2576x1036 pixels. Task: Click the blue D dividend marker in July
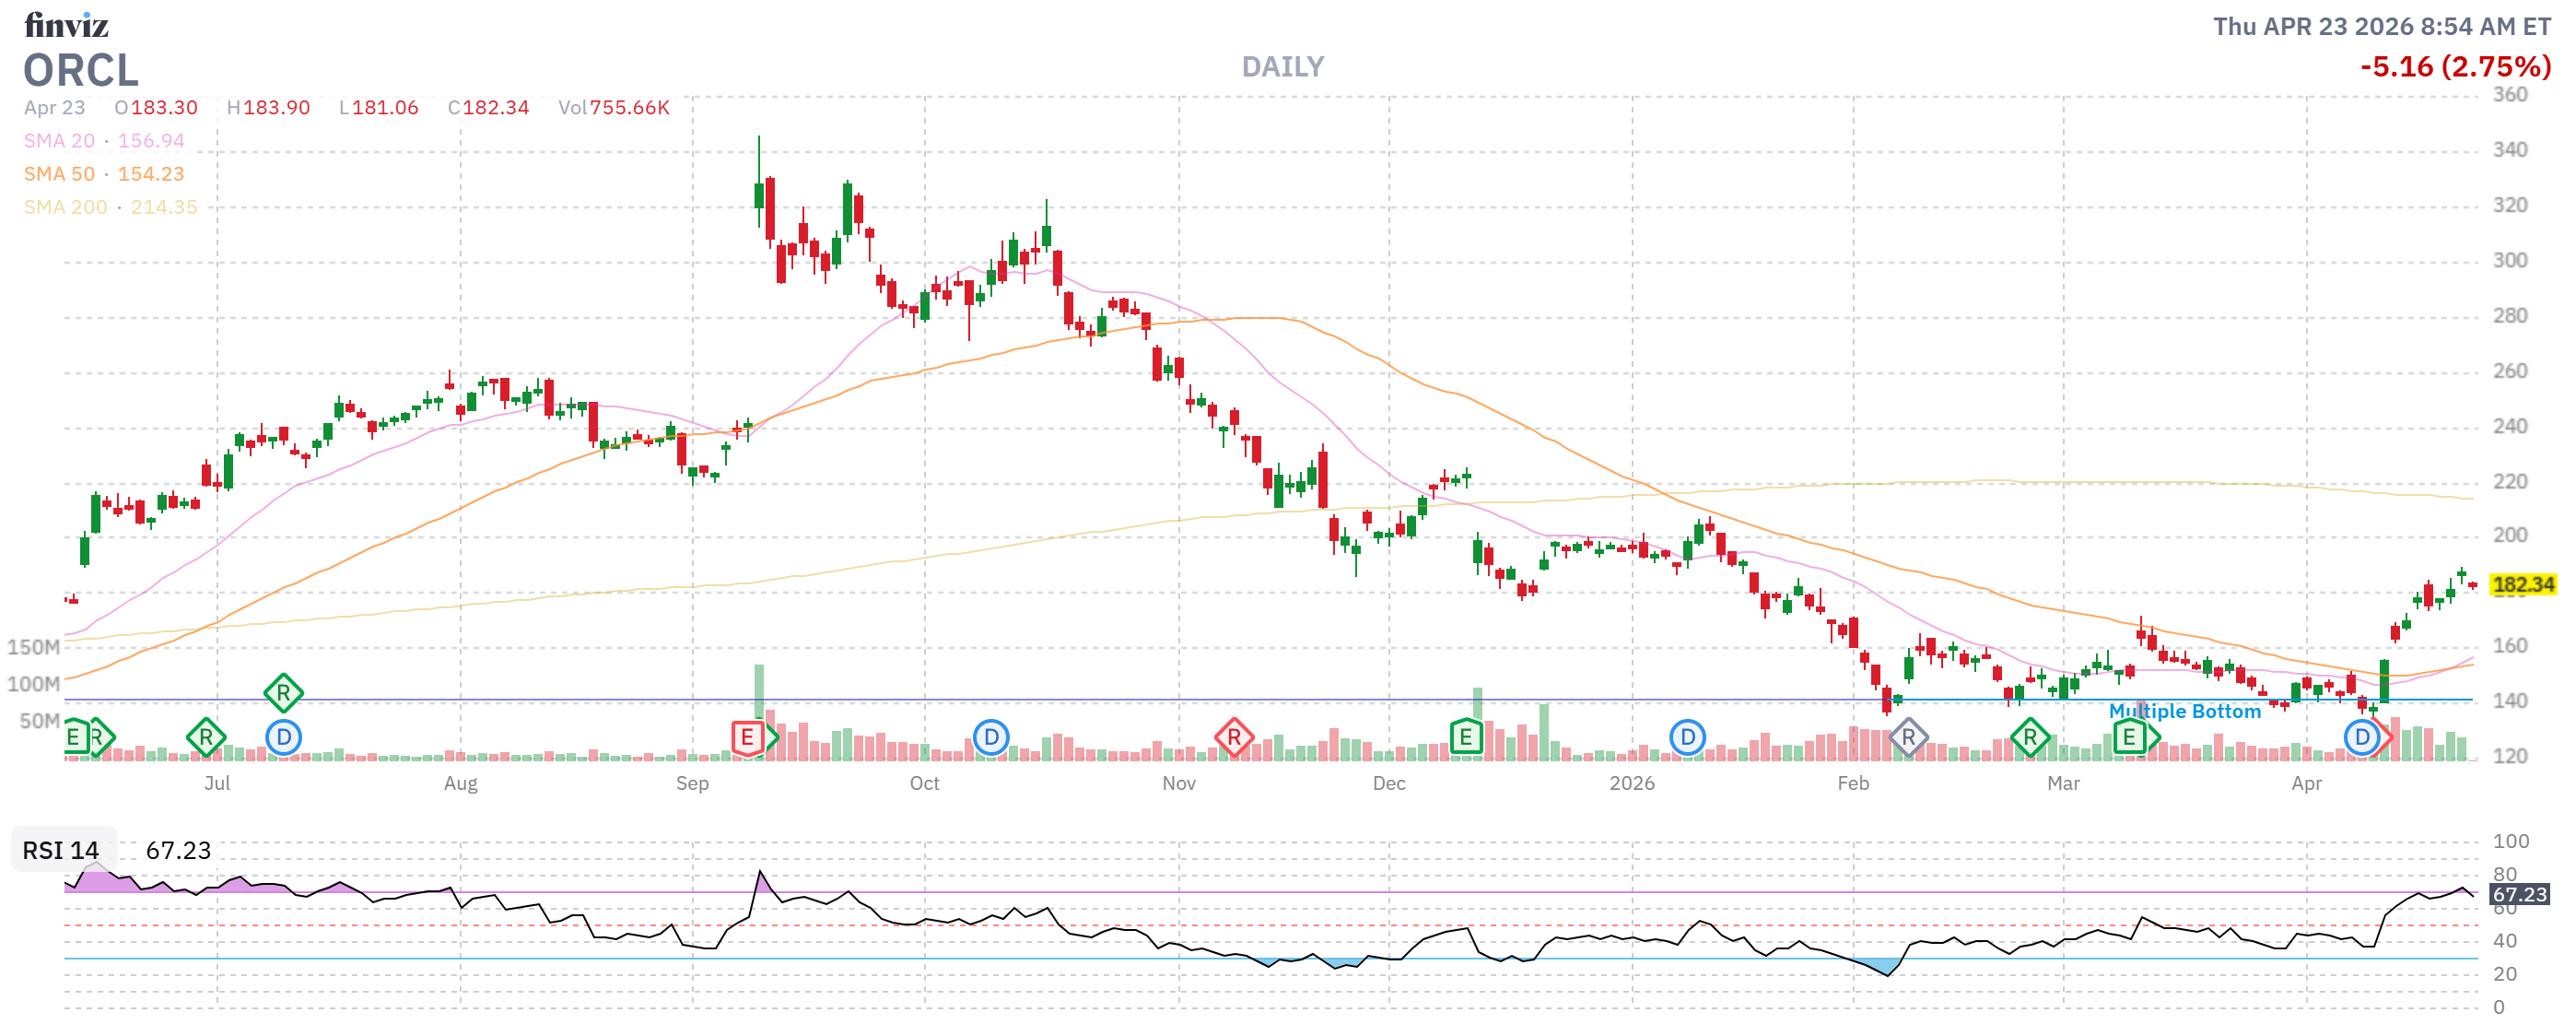tap(283, 738)
